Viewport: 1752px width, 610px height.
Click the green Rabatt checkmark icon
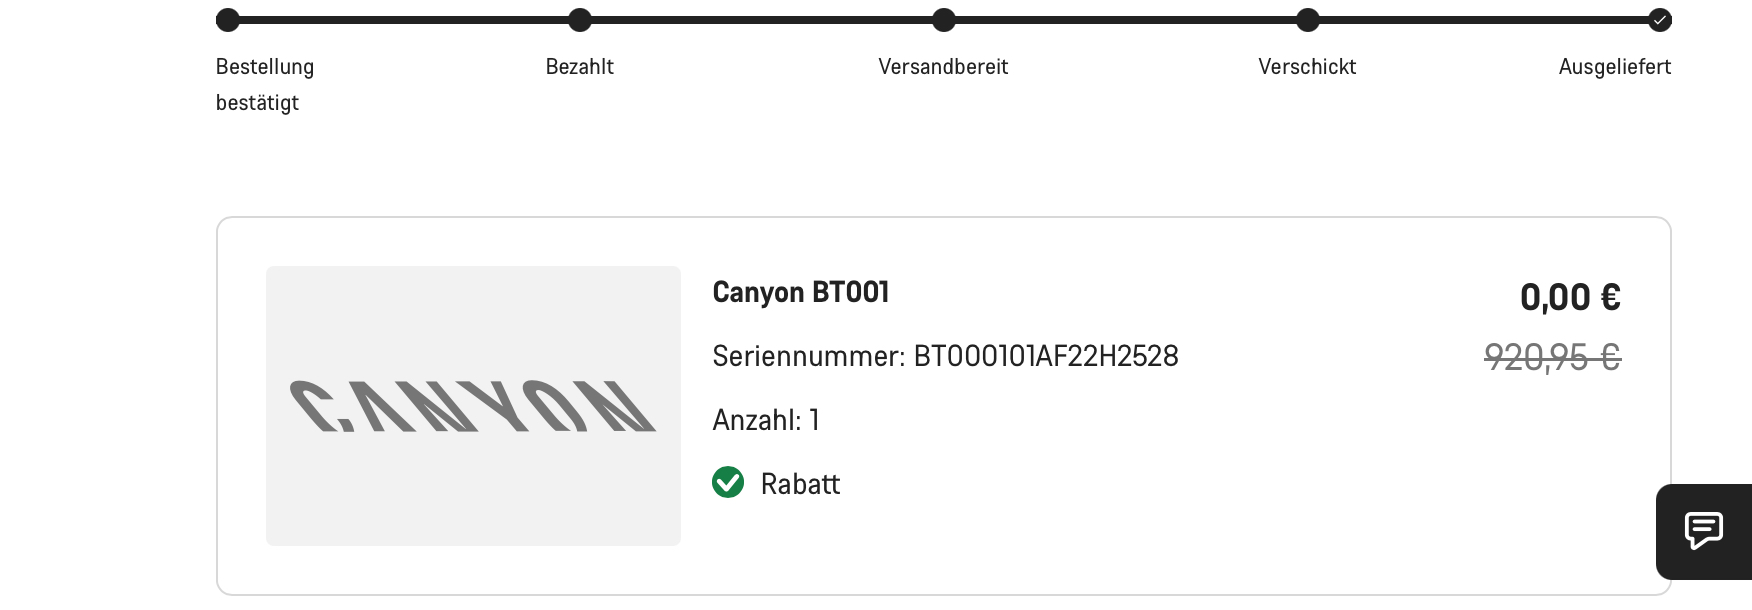coord(728,482)
